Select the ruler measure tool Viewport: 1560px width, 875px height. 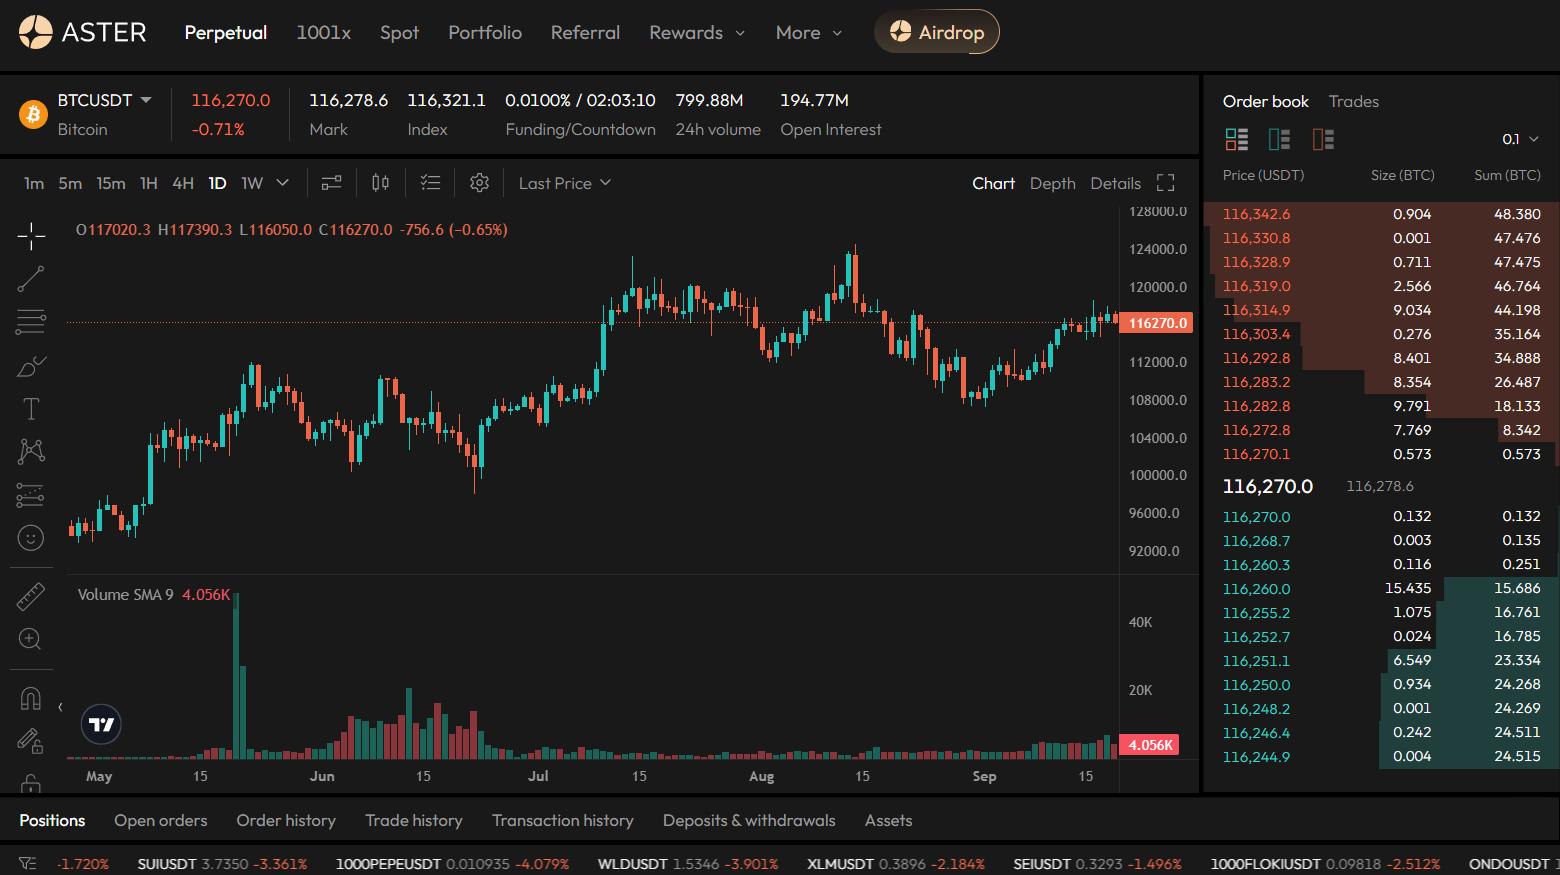tap(31, 597)
